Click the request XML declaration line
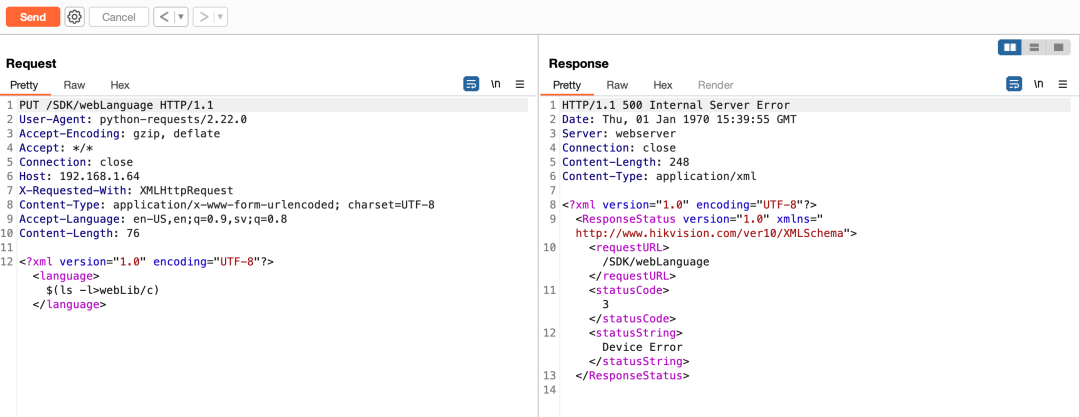The height and width of the screenshot is (417, 1080). 146,261
